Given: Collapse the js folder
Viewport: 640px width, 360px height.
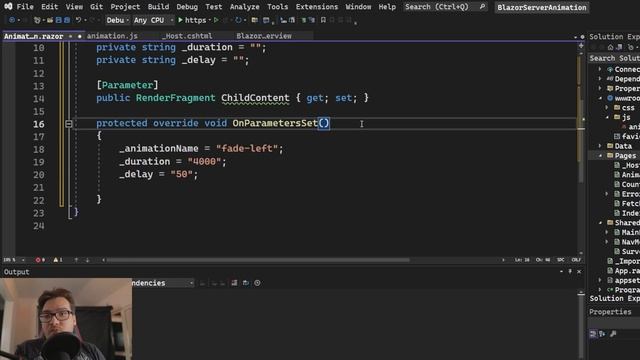Looking at the screenshot, I should pos(607,118).
